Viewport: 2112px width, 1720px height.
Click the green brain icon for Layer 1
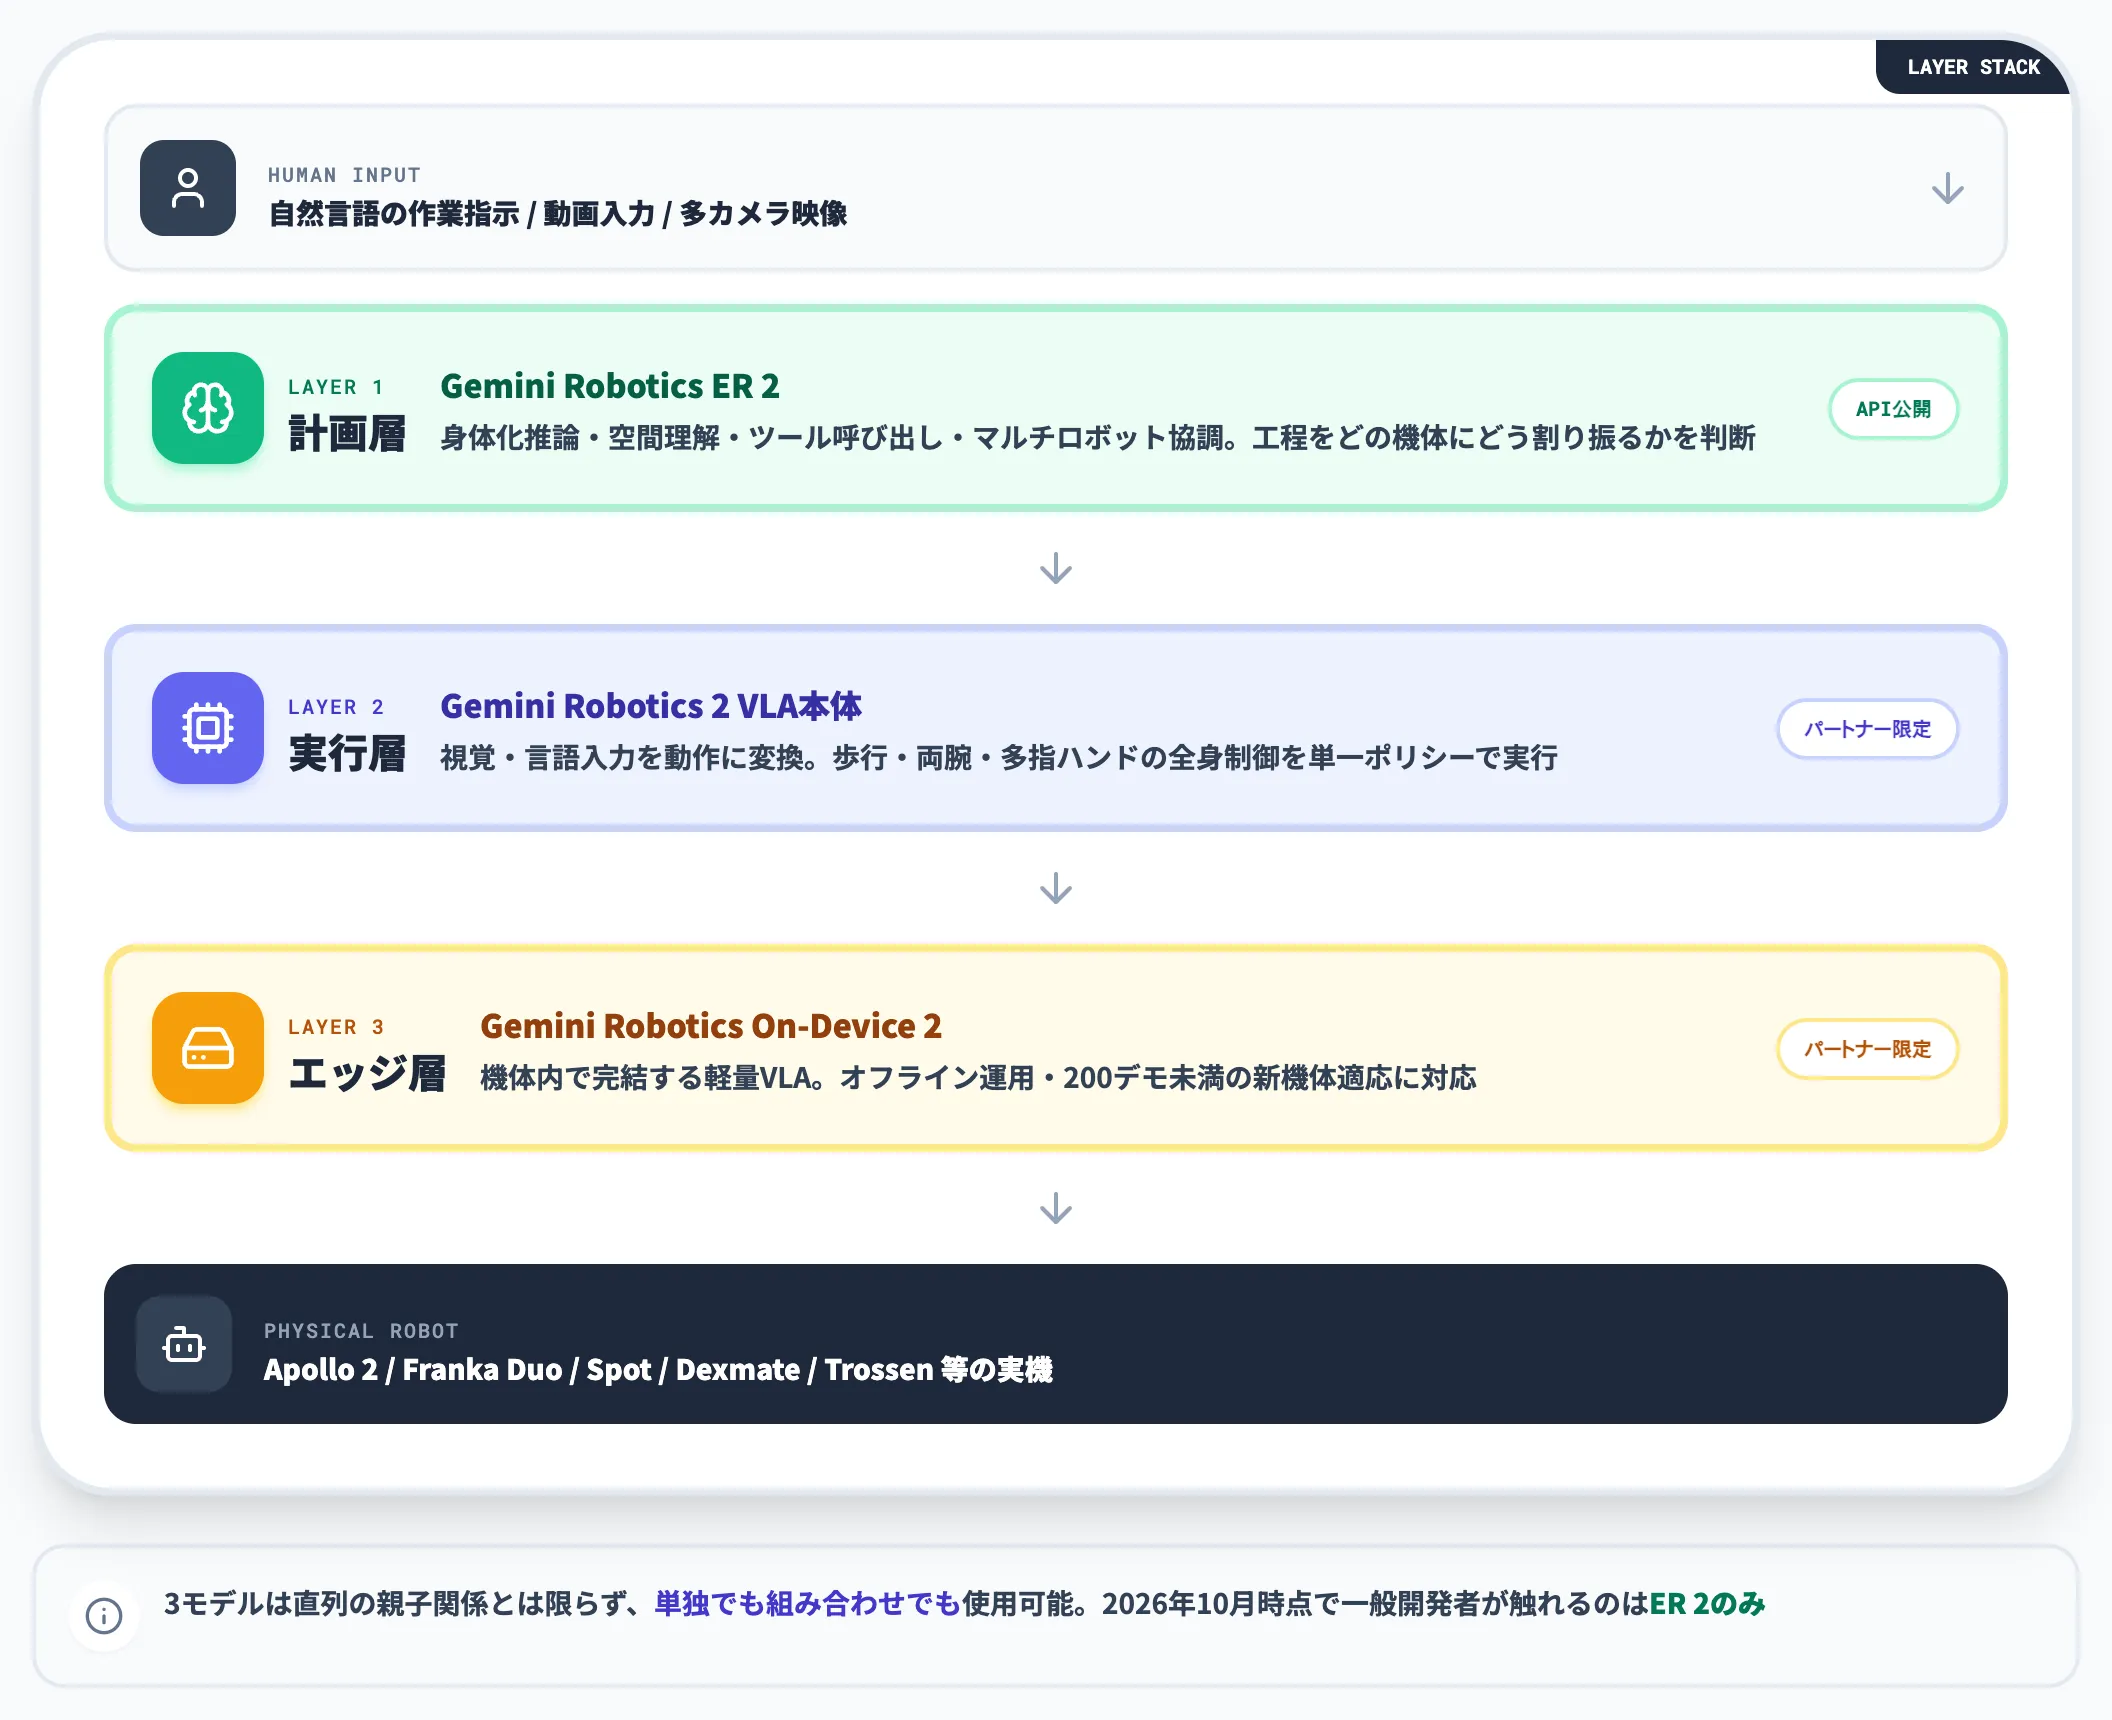click(208, 408)
